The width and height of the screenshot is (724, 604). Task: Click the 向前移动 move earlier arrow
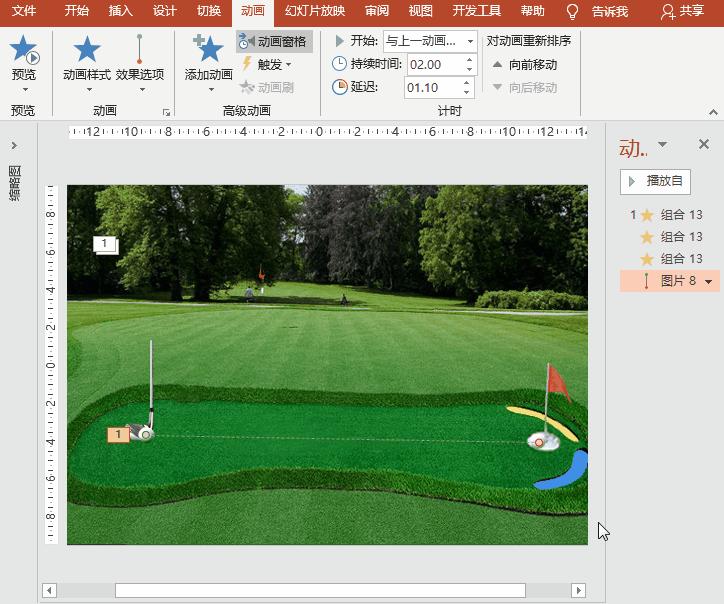498,65
